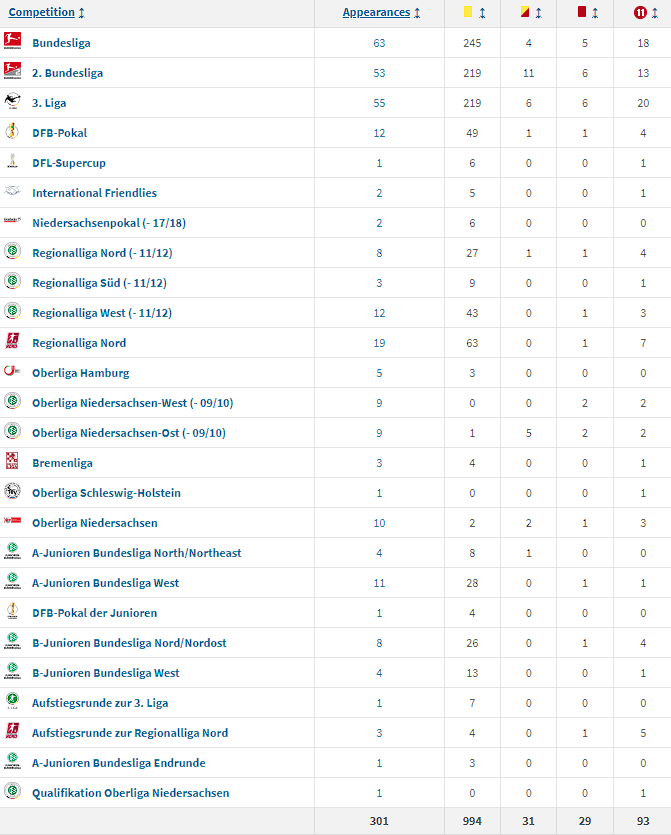Open Oberliga Schleswig-Holstein link
Image resolution: width=671 pixels, height=835 pixels.
pos(106,493)
